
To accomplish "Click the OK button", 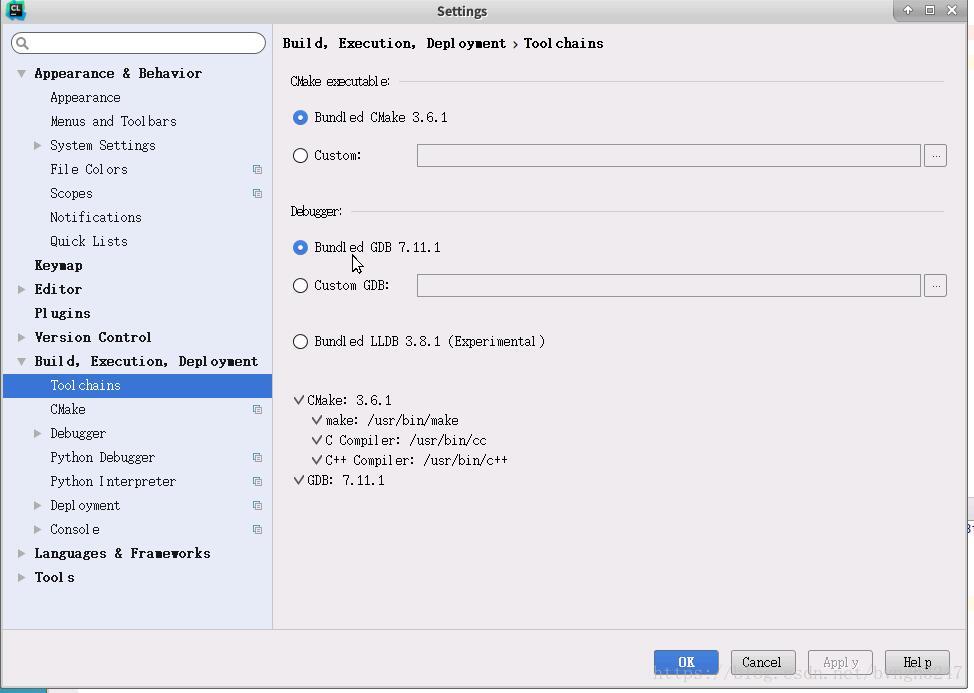I will (686, 662).
